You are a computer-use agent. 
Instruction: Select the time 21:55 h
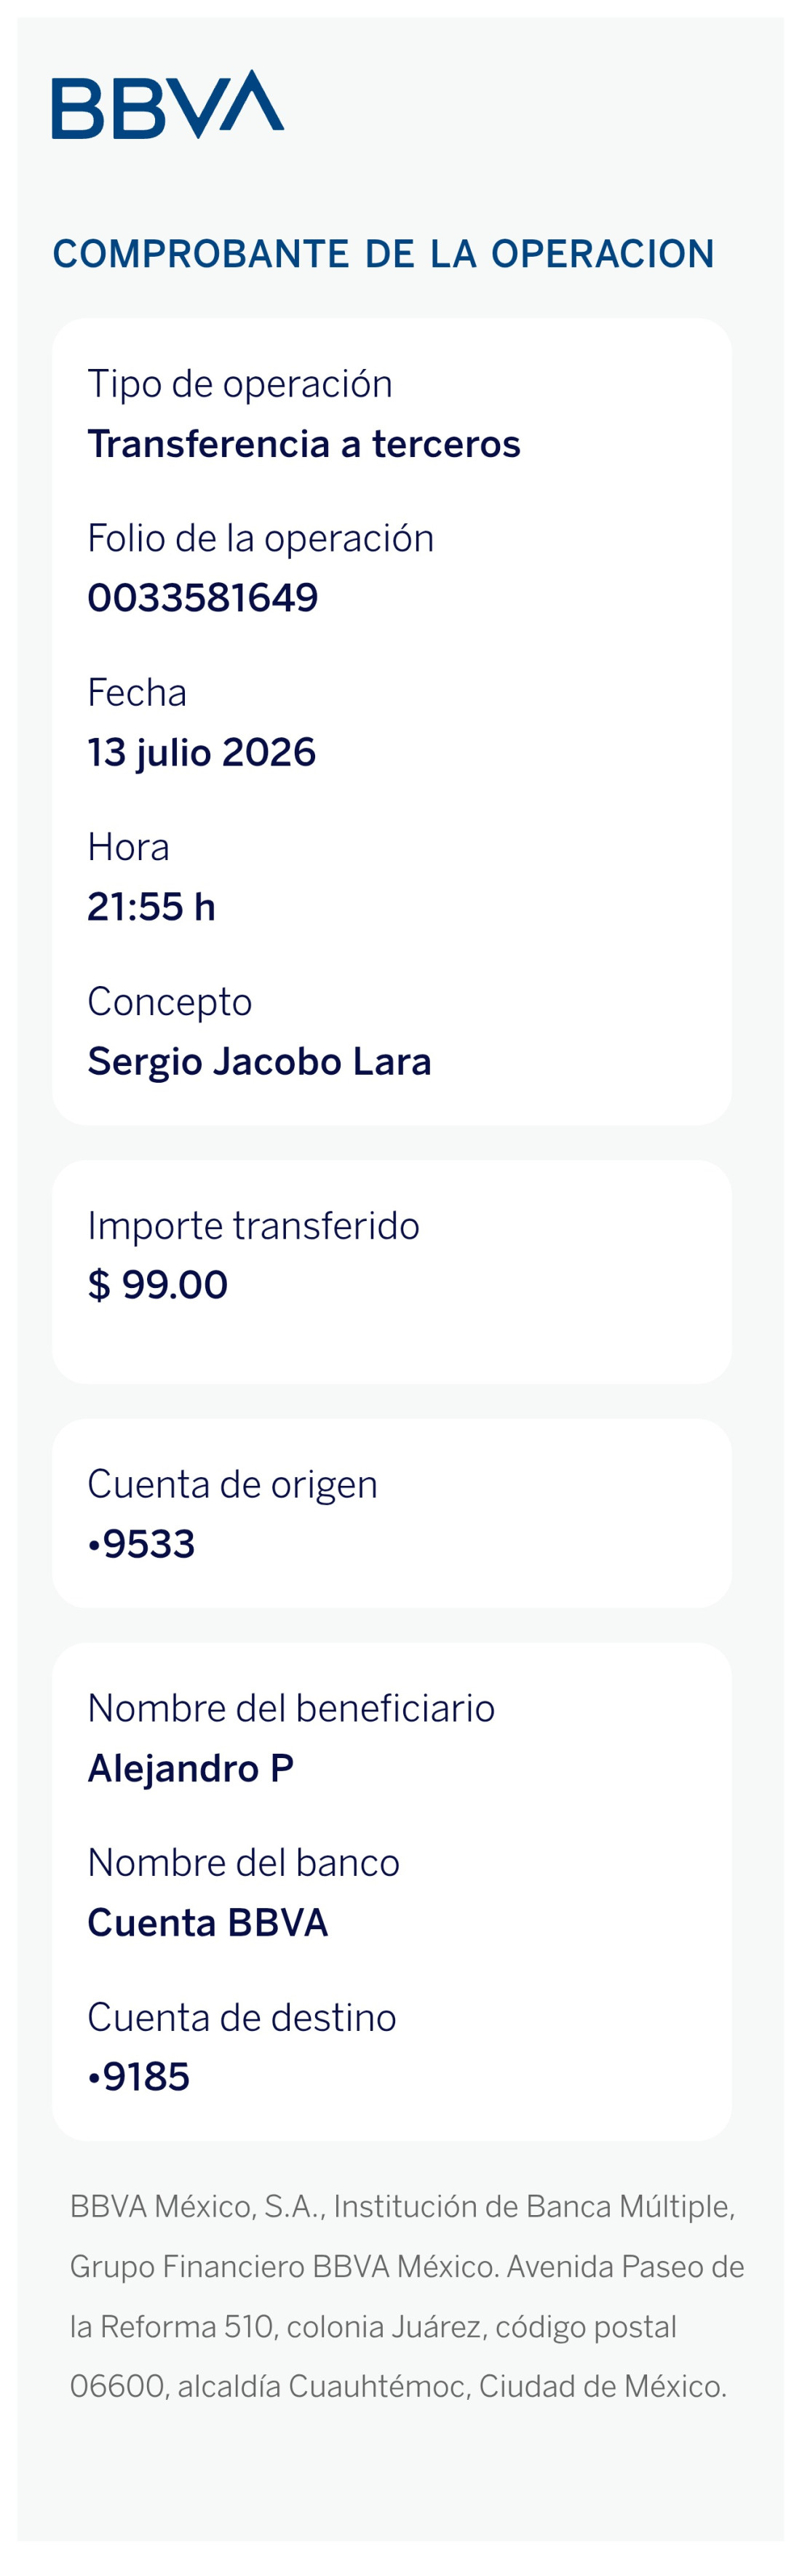[x=151, y=907]
